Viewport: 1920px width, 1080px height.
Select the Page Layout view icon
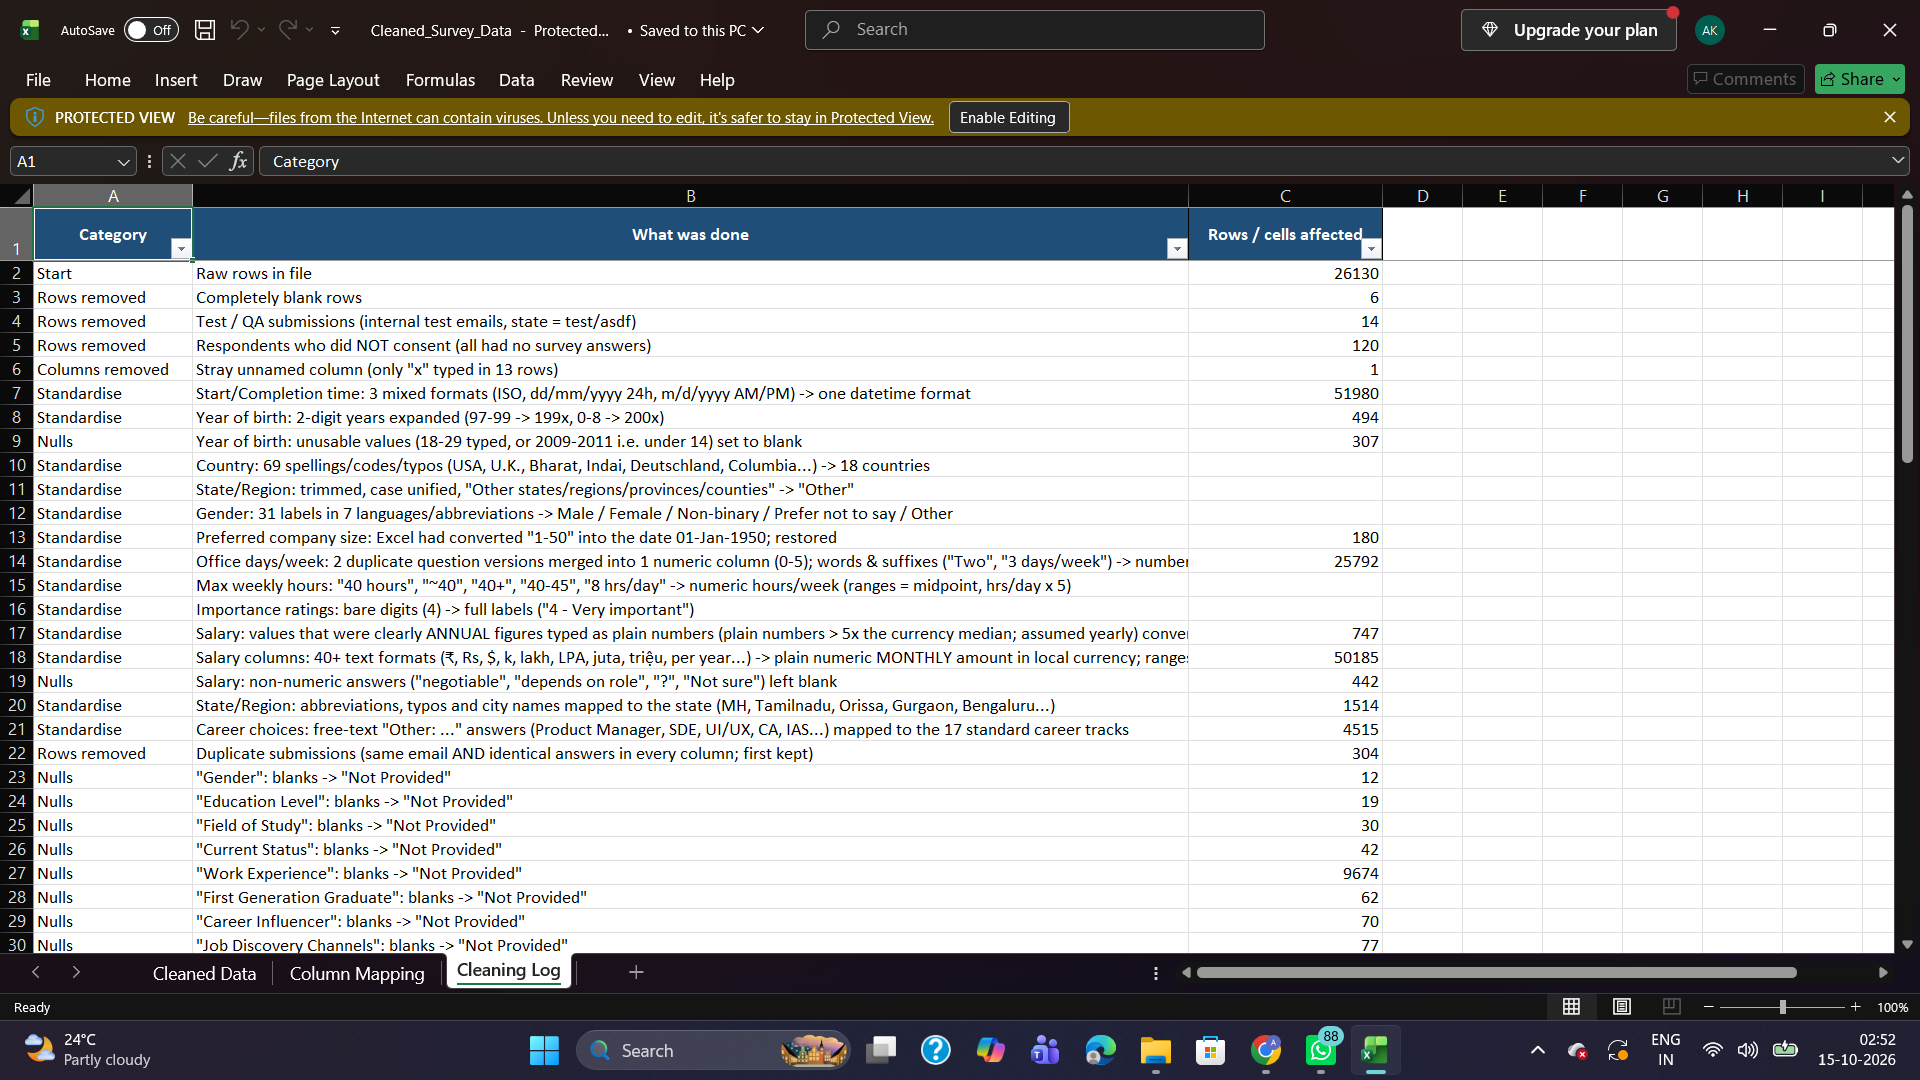[x=1622, y=1007]
